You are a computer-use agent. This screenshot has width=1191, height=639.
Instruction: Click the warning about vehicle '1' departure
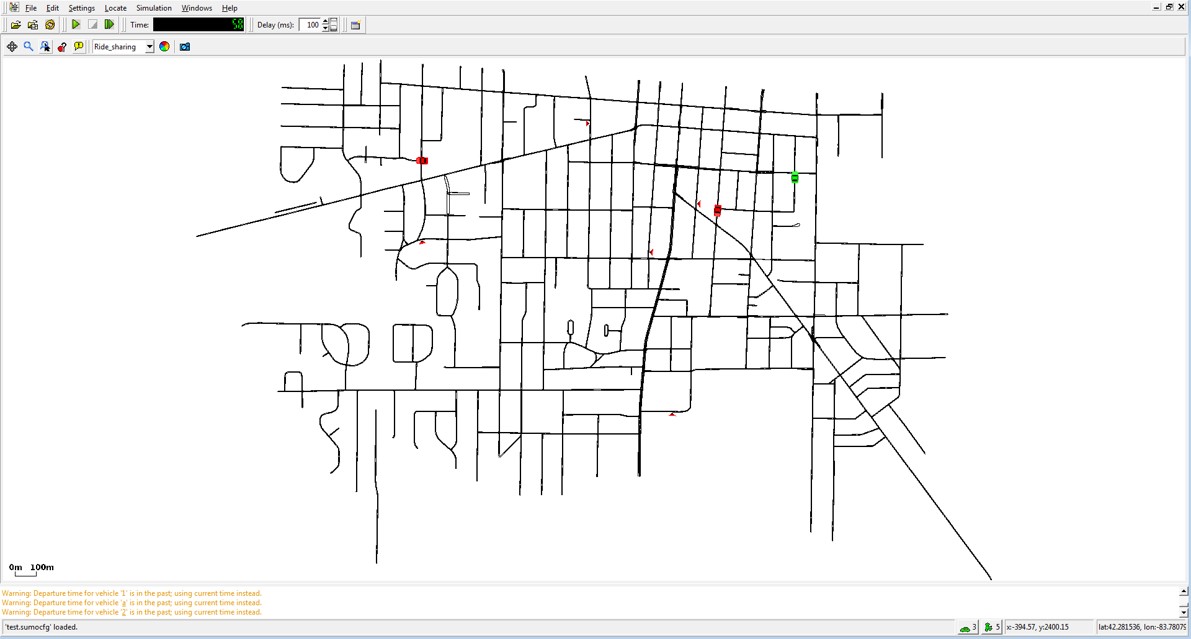tap(131, 593)
